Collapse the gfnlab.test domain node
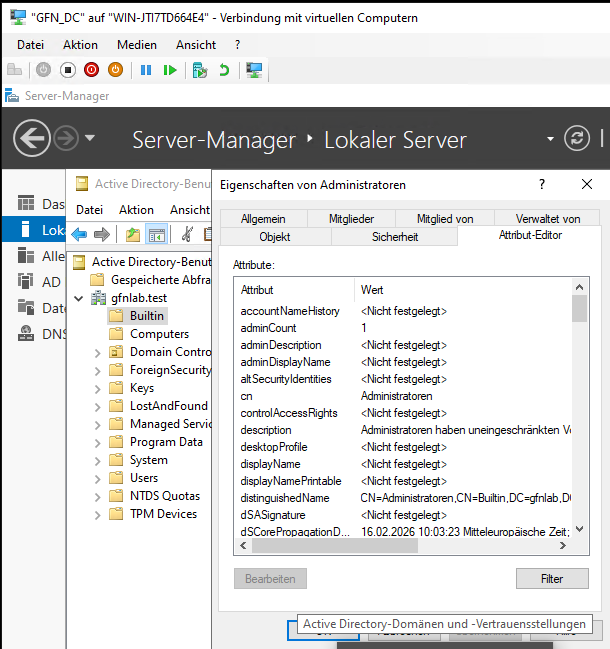 tap(79, 298)
